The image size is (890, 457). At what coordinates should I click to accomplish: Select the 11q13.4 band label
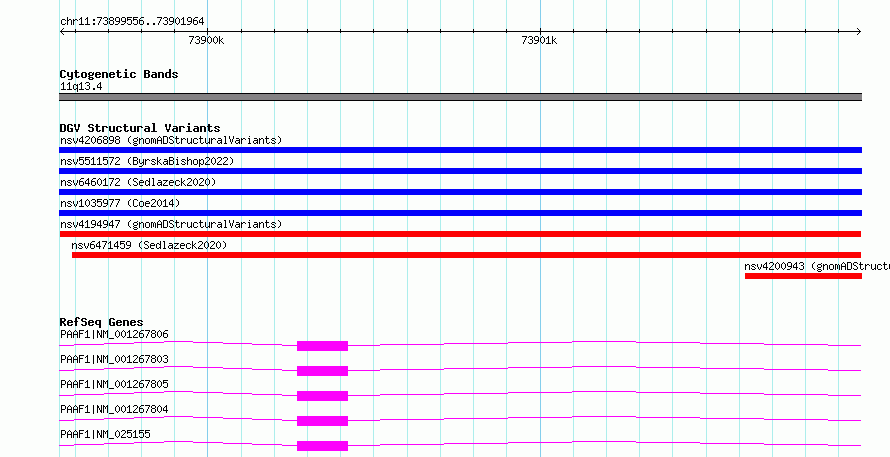[x=81, y=87]
